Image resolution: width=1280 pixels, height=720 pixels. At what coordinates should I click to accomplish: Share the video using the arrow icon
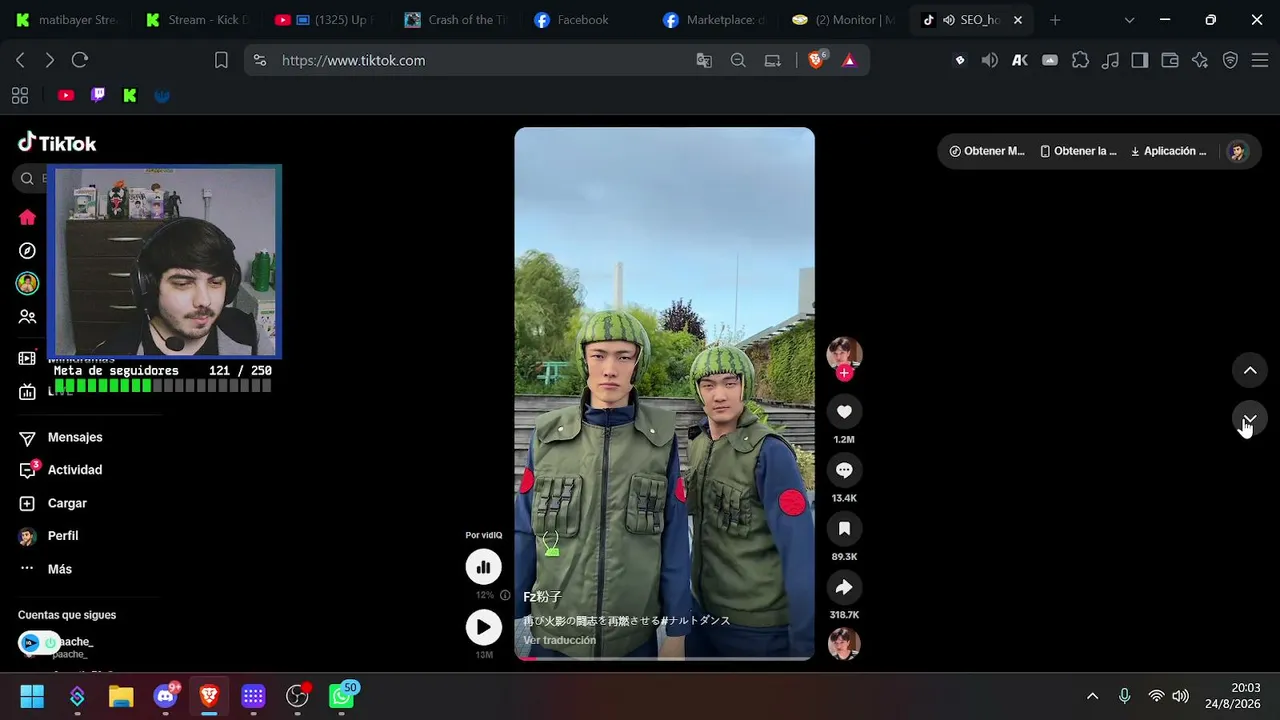pos(844,587)
